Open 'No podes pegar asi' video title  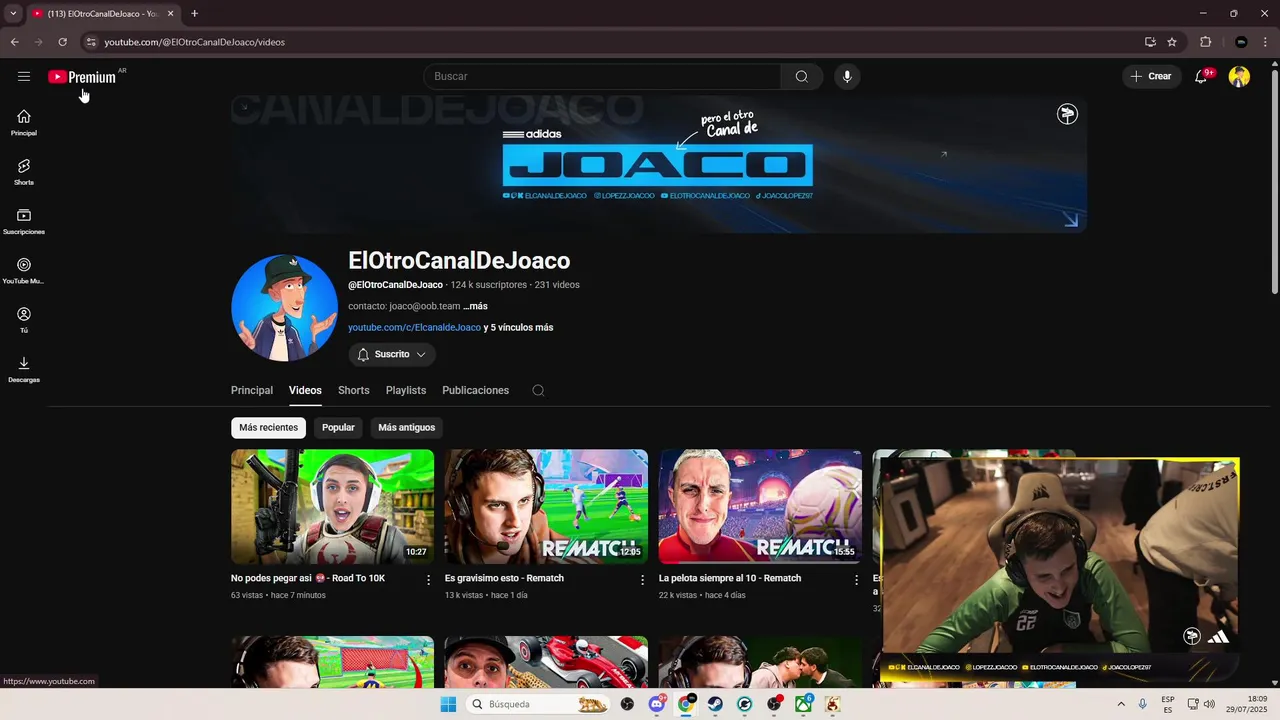[x=308, y=578]
